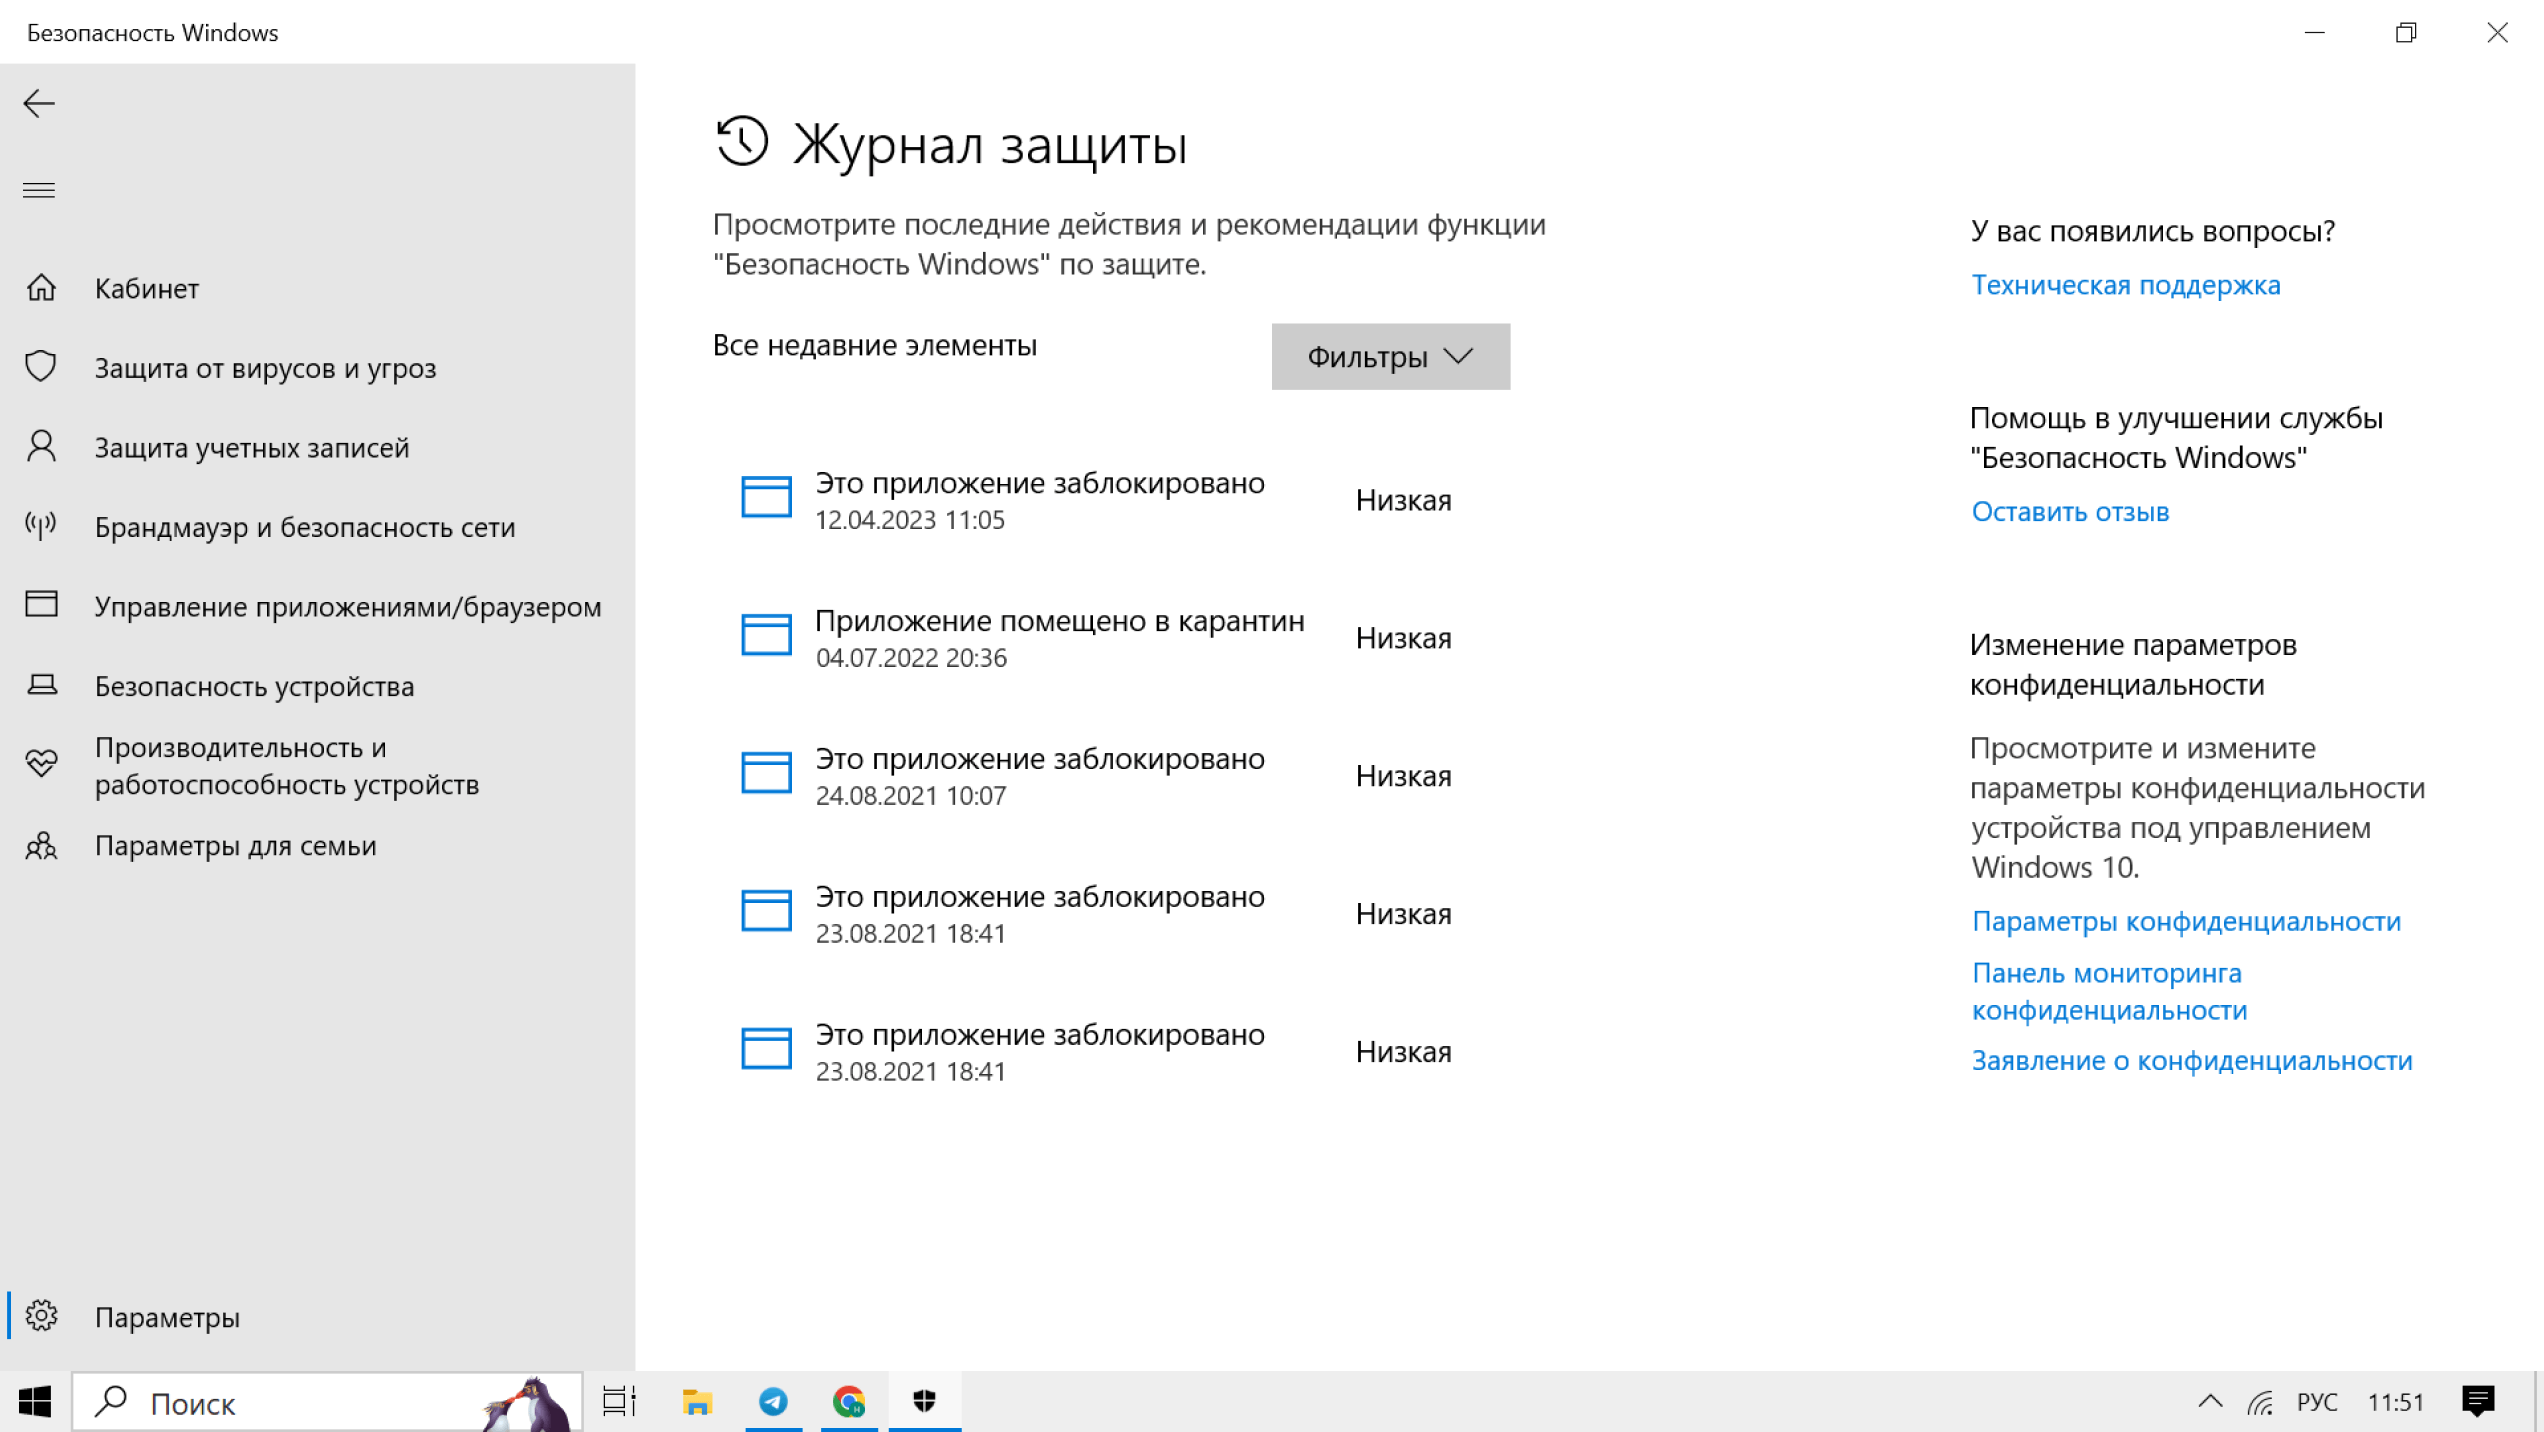The width and height of the screenshot is (2544, 1432).
Task: Open Параметры для семьи section
Action: click(235, 846)
